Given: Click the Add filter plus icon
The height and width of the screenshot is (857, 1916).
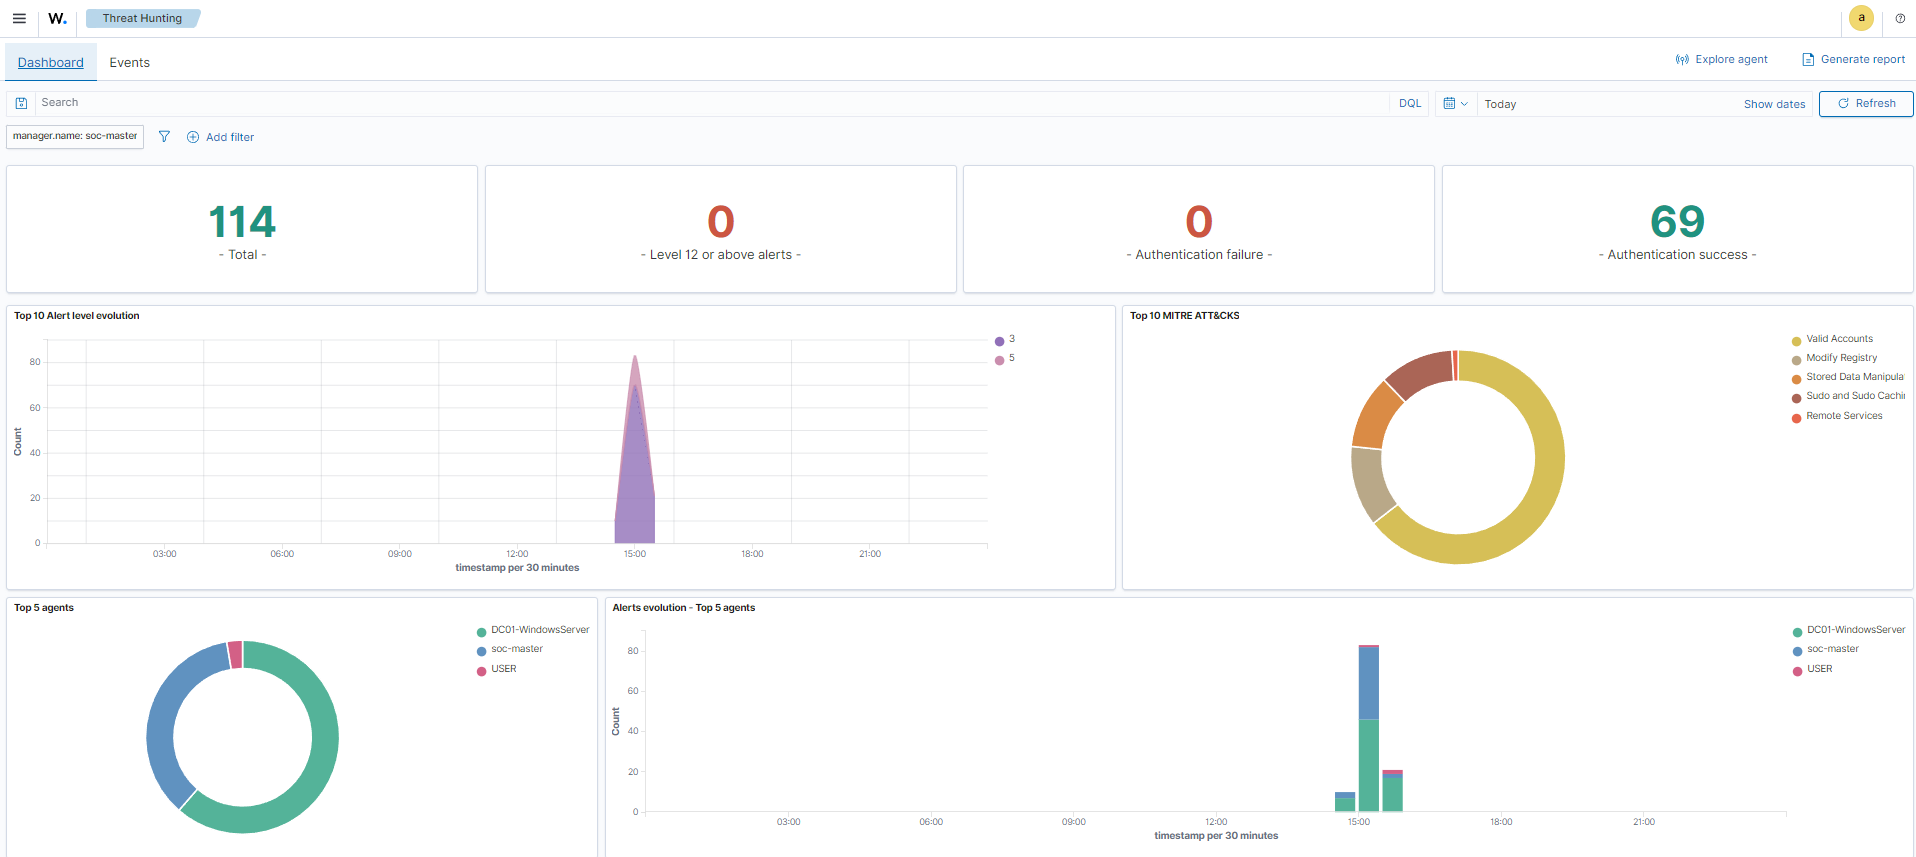Looking at the screenshot, I should click(x=193, y=137).
